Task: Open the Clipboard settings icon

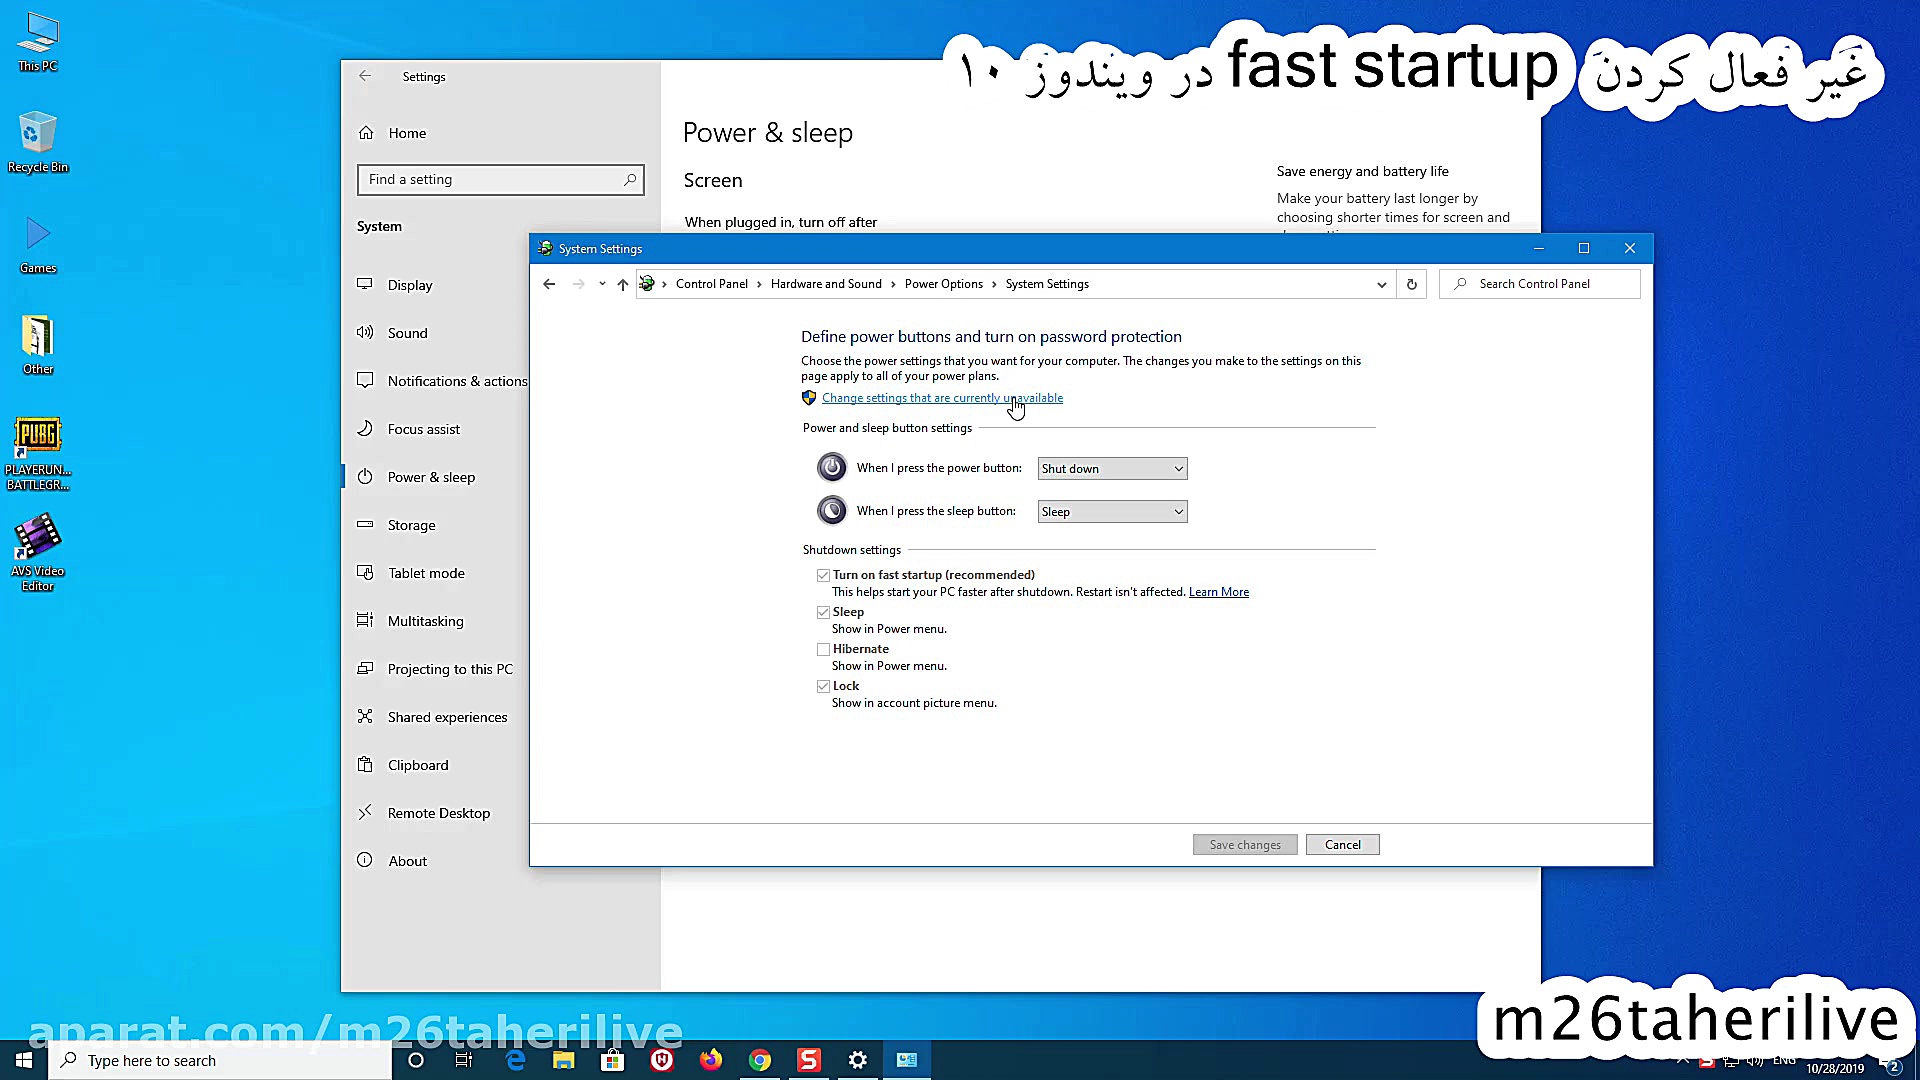Action: click(x=366, y=764)
